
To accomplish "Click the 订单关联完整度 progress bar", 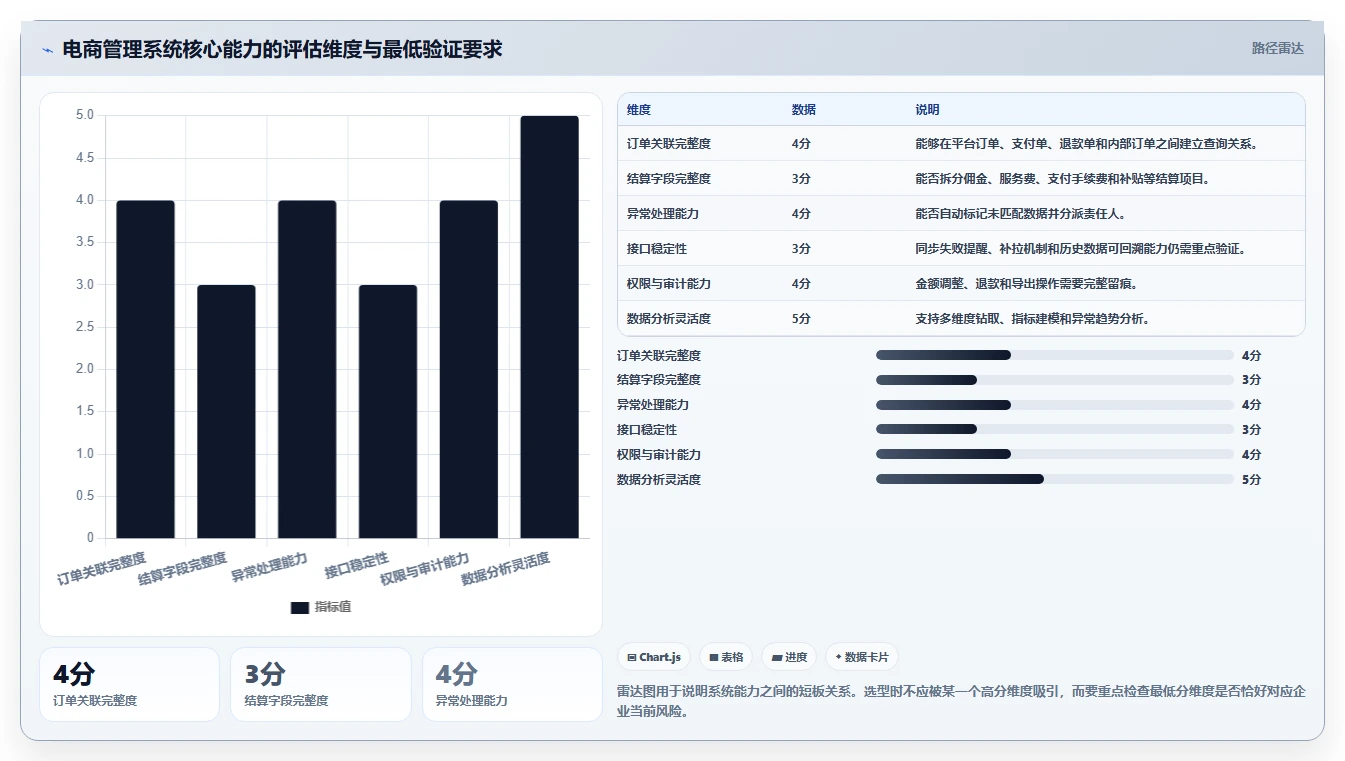I will click(x=1054, y=355).
